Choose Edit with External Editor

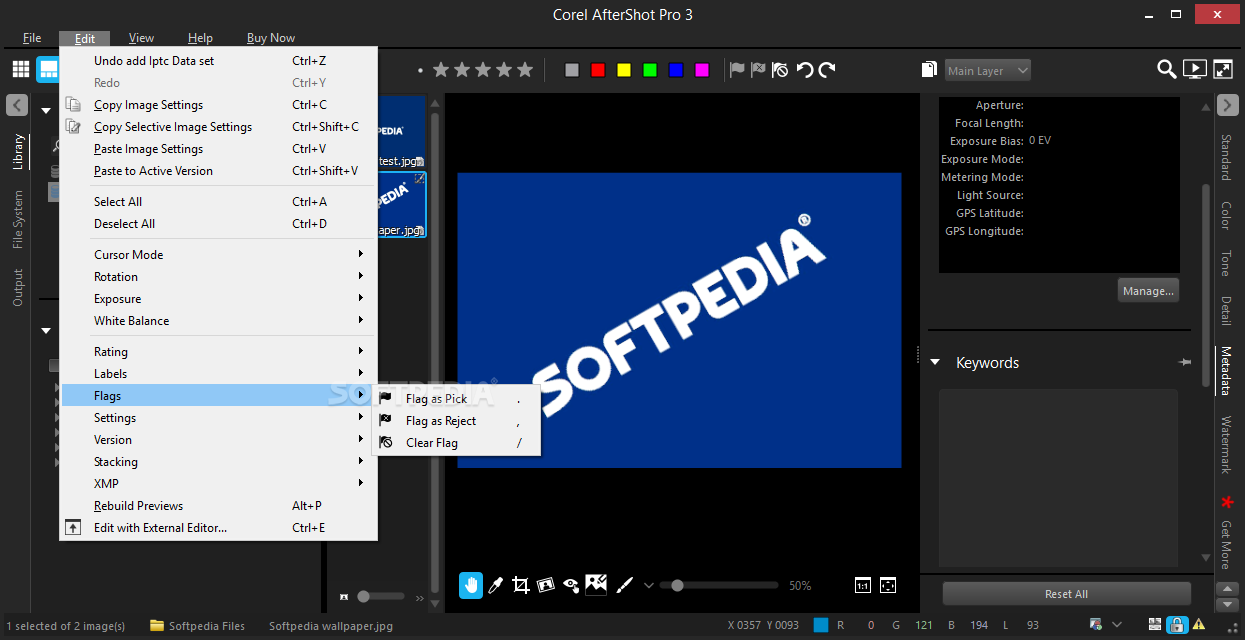[219, 527]
